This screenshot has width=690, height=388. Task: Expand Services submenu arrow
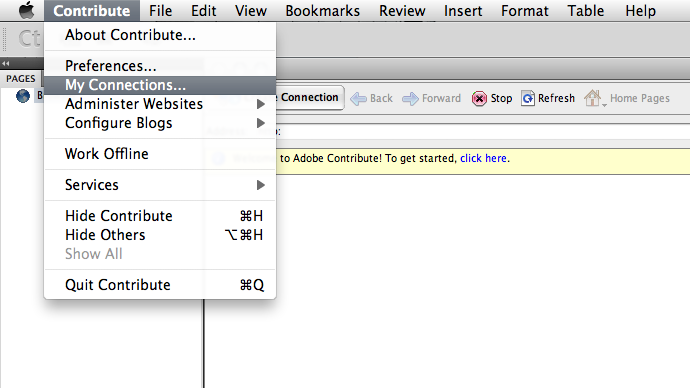(261, 185)
